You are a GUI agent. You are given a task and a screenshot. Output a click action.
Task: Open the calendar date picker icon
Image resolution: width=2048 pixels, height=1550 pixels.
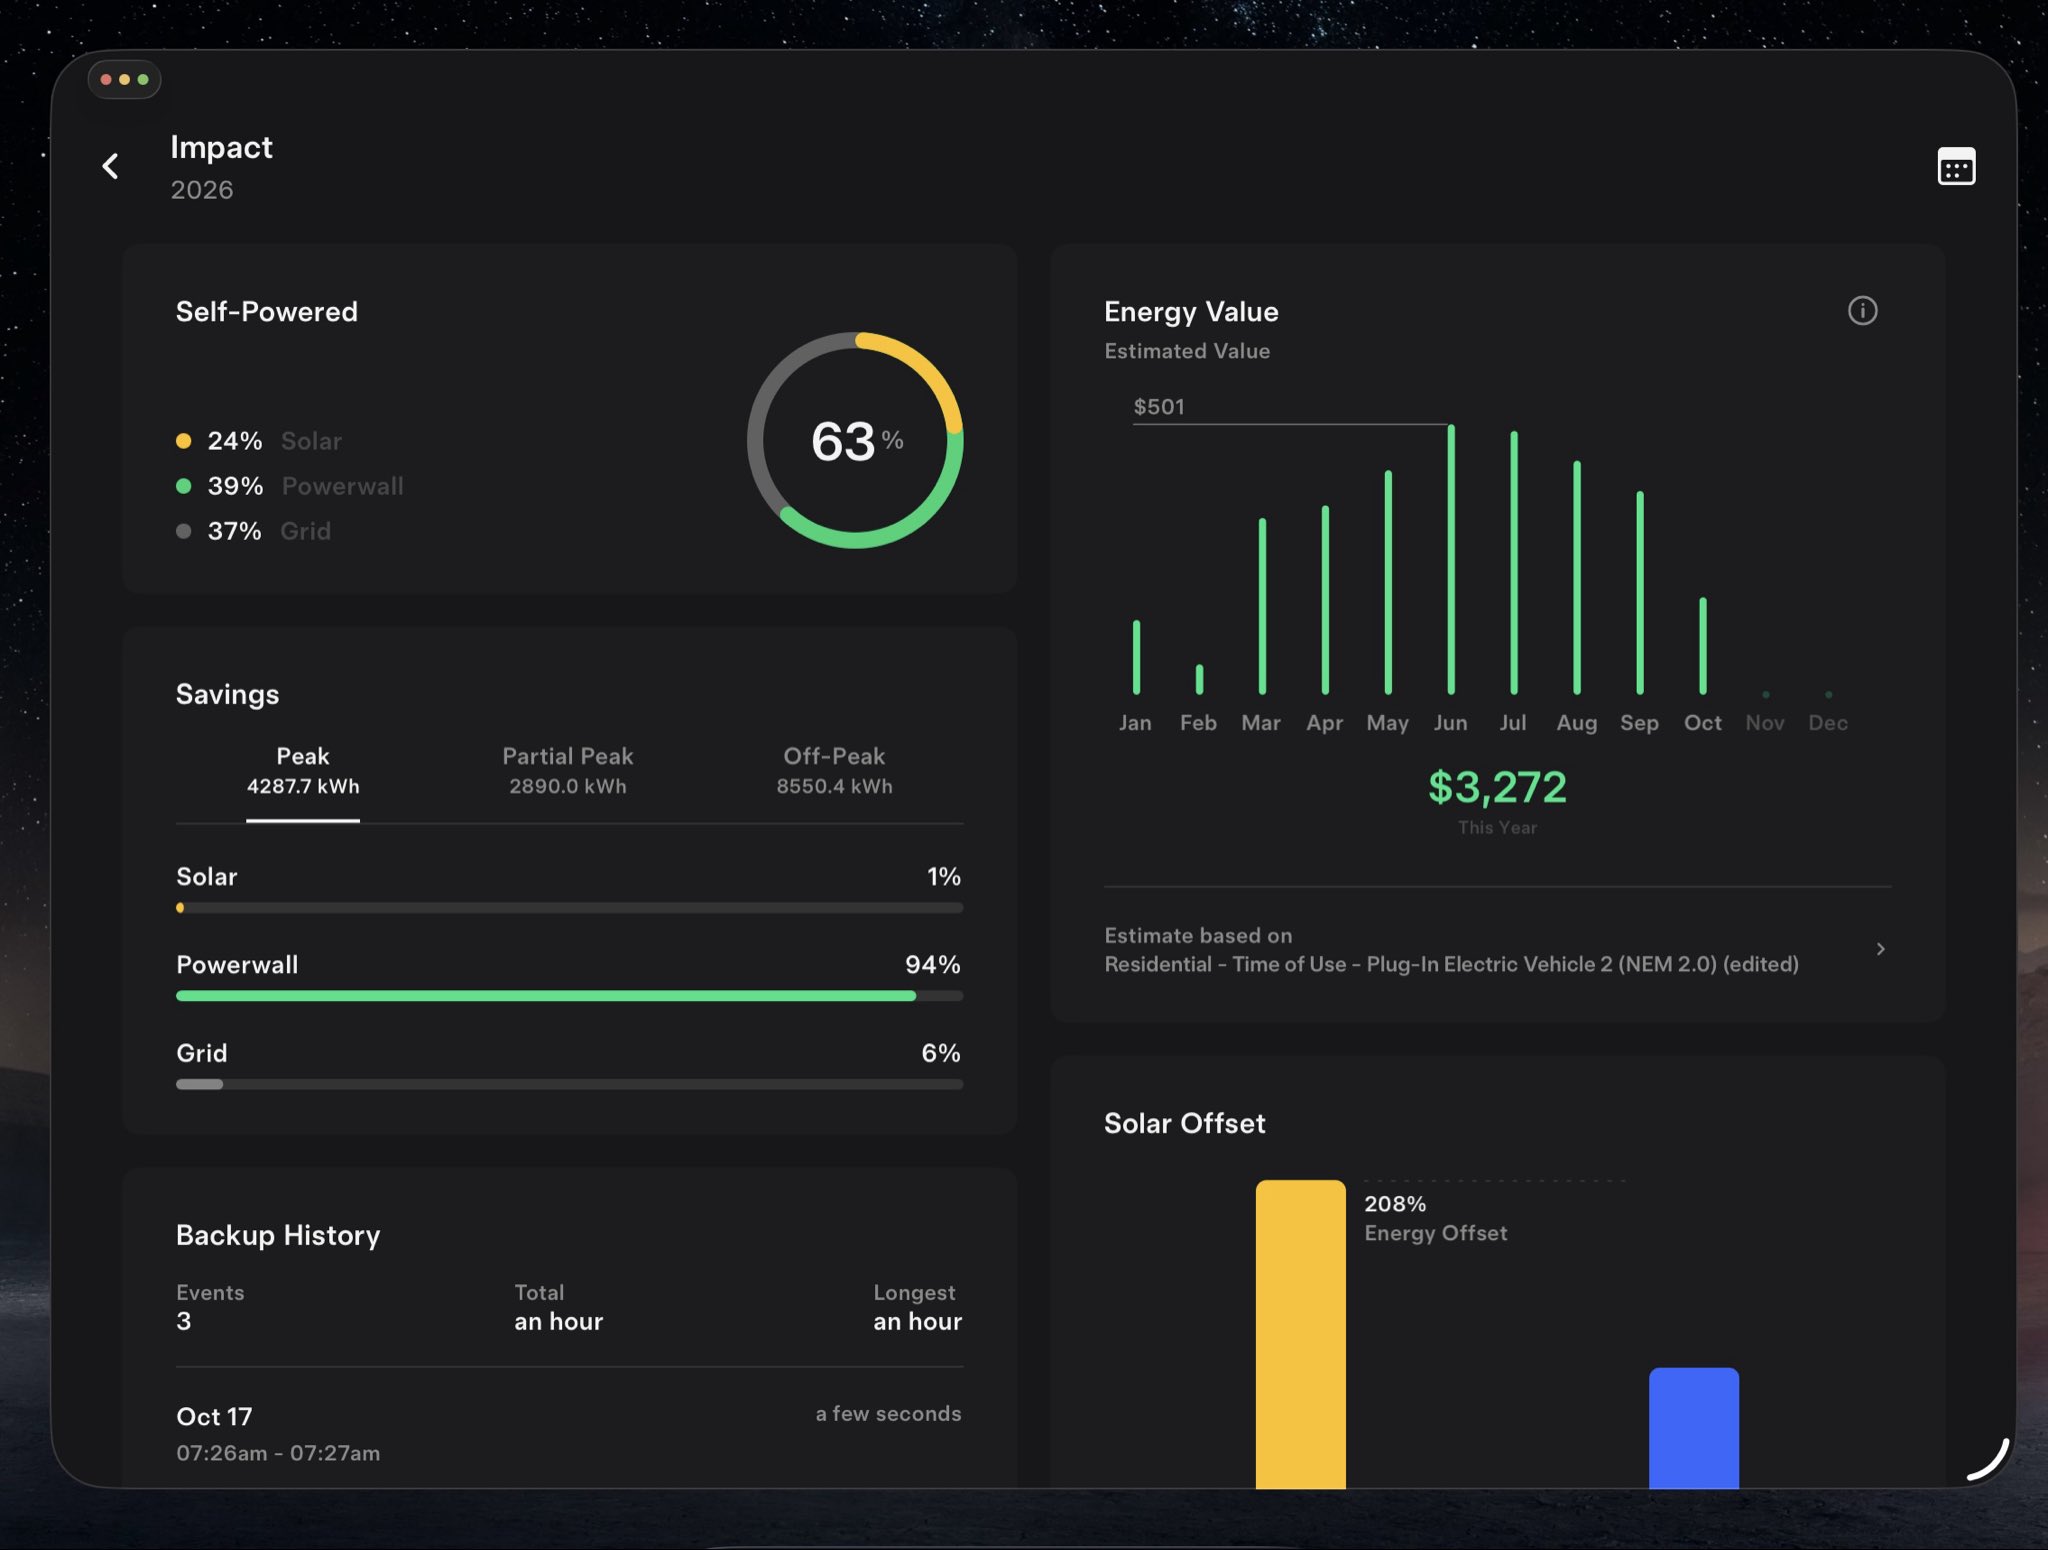click(x=1956, y=166)
